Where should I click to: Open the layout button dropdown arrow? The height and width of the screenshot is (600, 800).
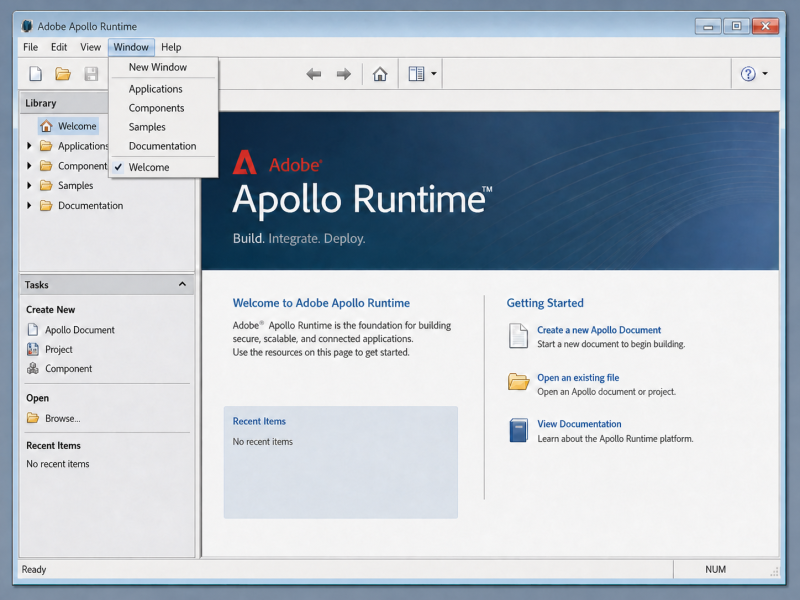point(434,74)
